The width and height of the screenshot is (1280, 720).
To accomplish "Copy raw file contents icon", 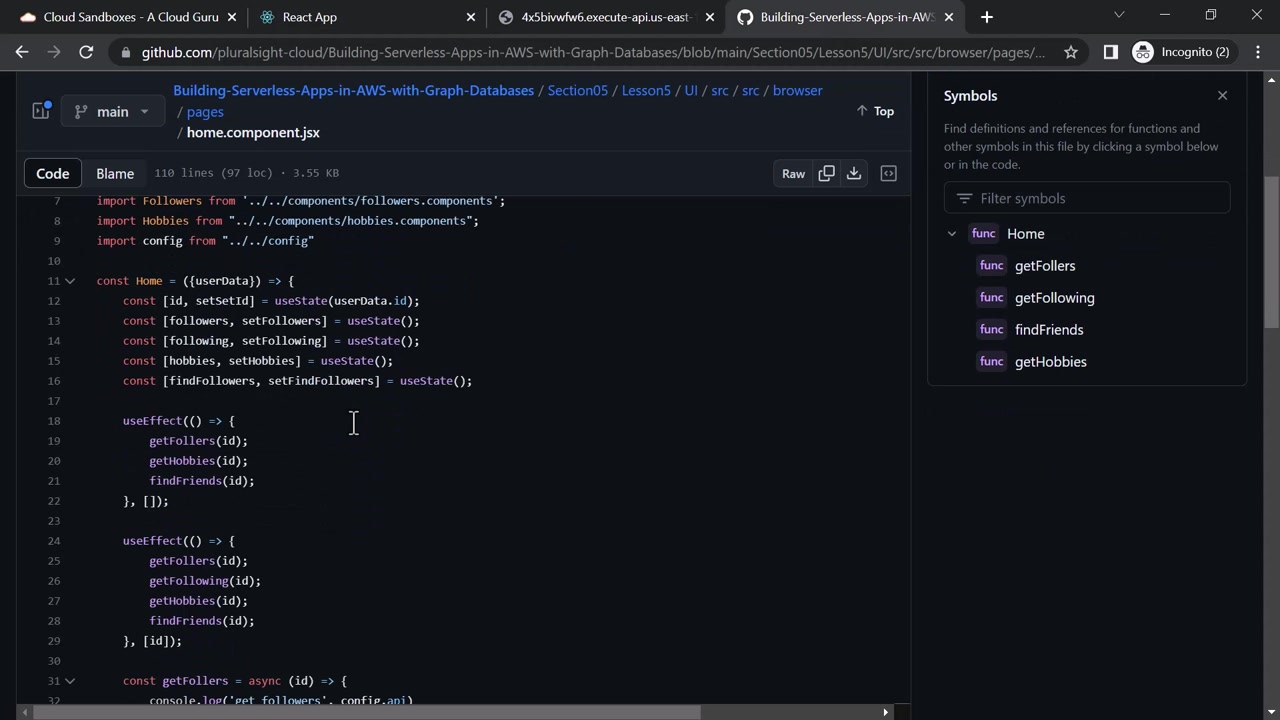I will [826, 173].
